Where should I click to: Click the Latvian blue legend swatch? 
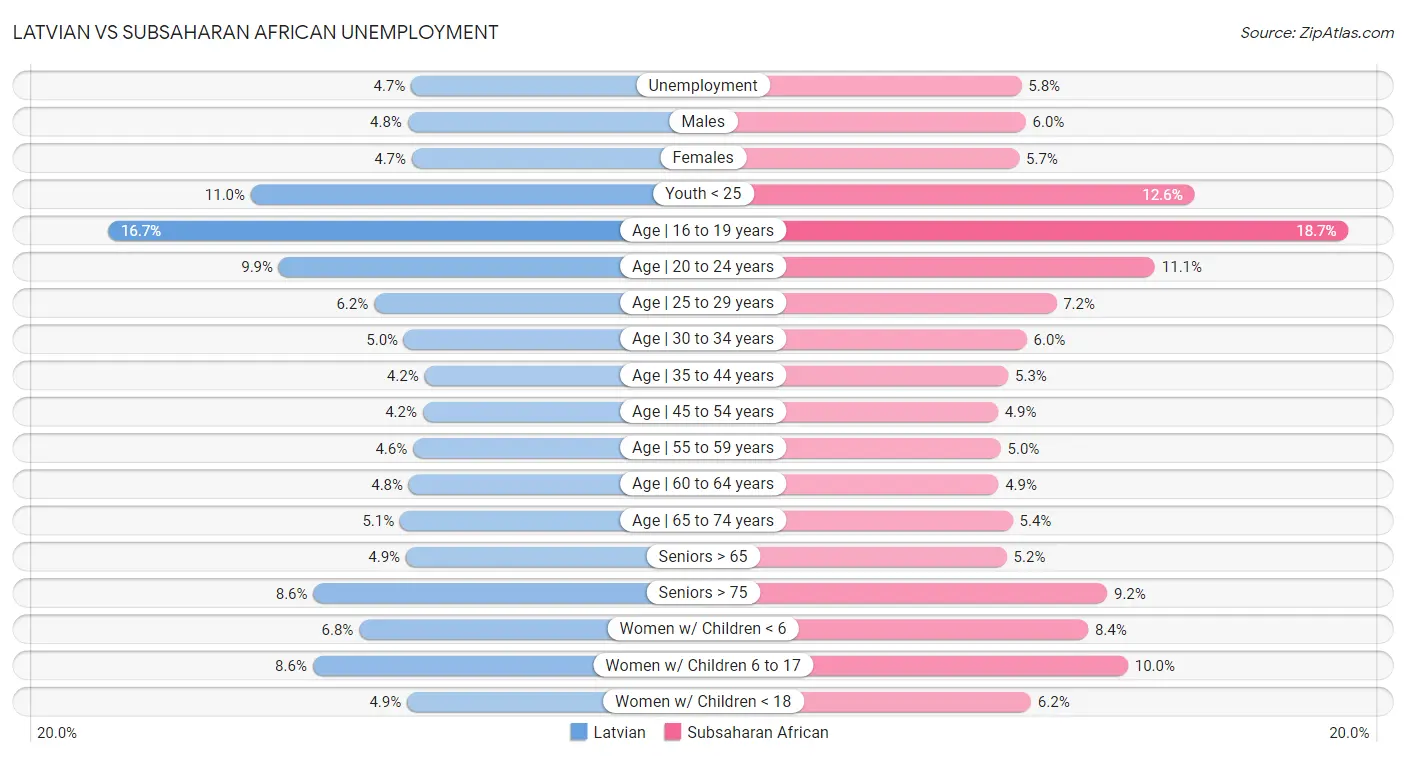coord(579,732)
